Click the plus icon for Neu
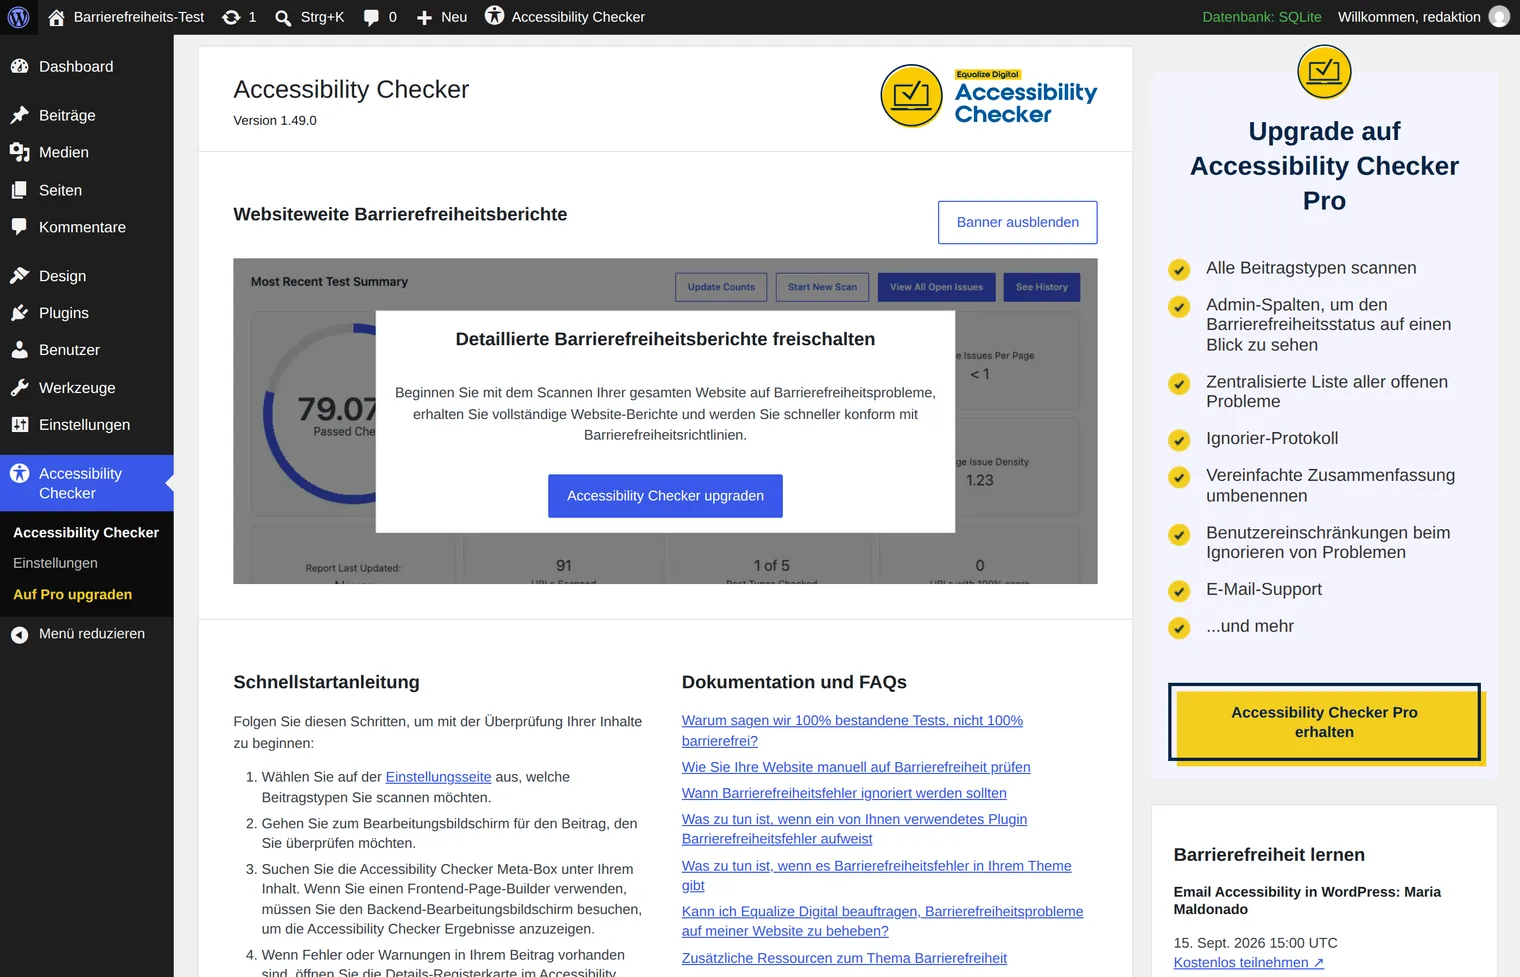This screenshot has height=977, width=1520. 424,17
